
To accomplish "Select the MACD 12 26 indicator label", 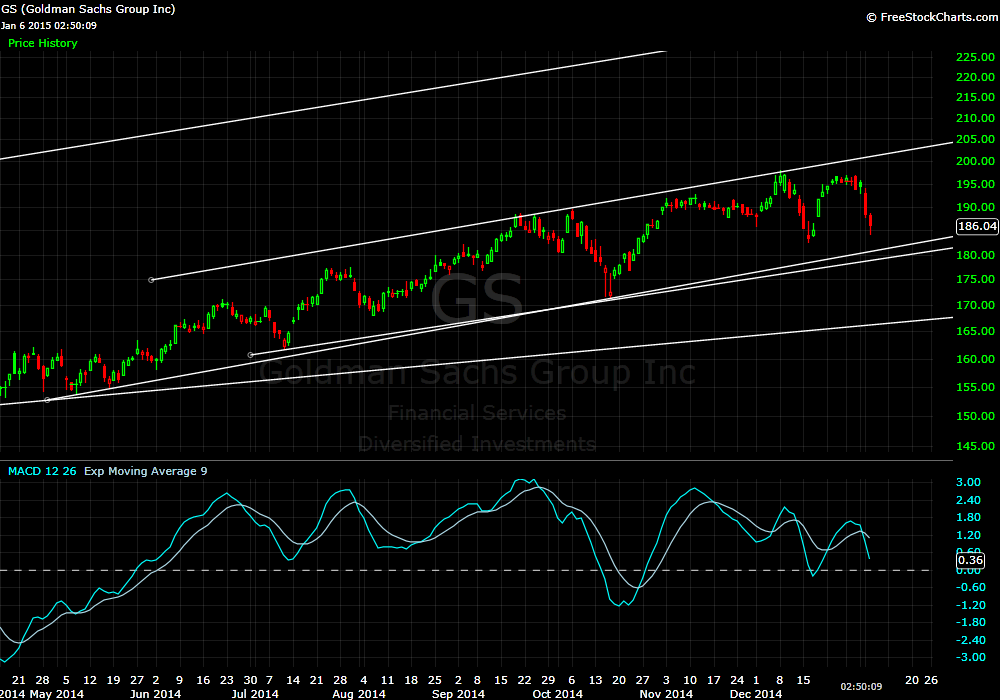I will click(42, 471).
